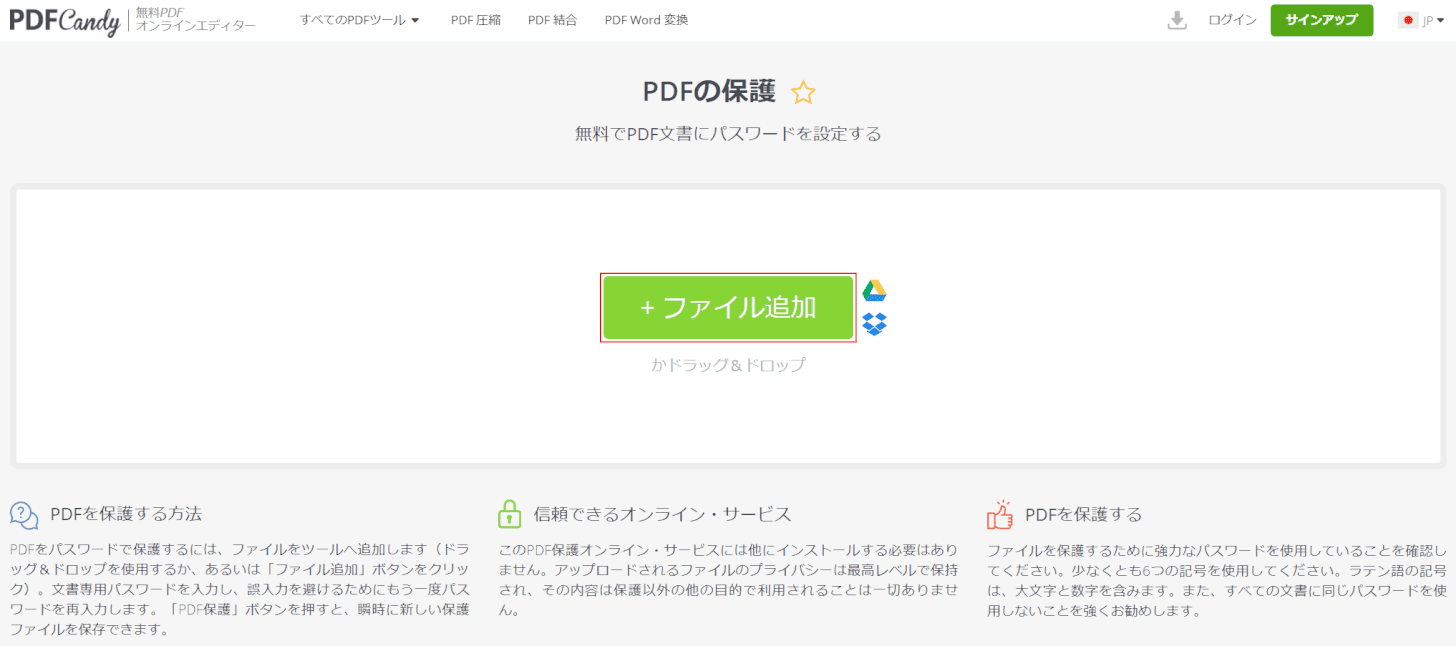Click the 信頼できるオンライン・サービス heading
1456x646 pixels.
pyautogui.click(x=663, y=514)
